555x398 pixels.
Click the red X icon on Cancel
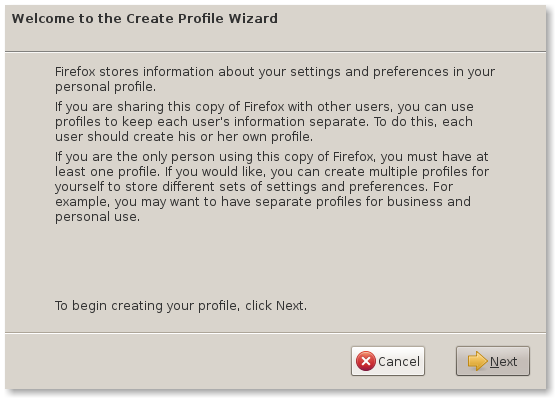(x=366, y=361)
